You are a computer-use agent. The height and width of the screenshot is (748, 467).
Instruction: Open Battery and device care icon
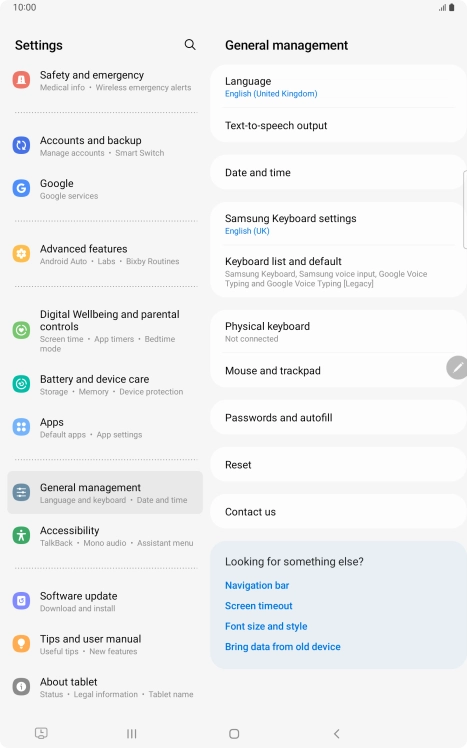pos(21,384)
